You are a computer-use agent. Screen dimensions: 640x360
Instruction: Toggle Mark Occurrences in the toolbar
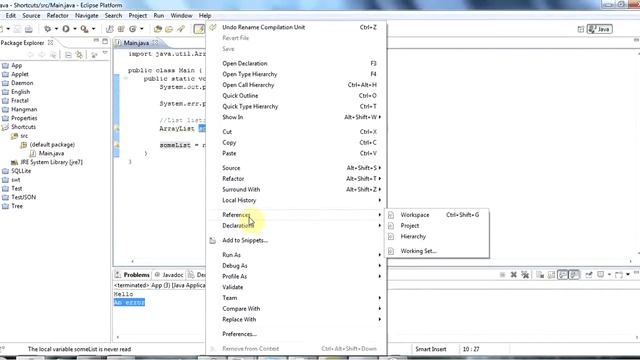199,29
